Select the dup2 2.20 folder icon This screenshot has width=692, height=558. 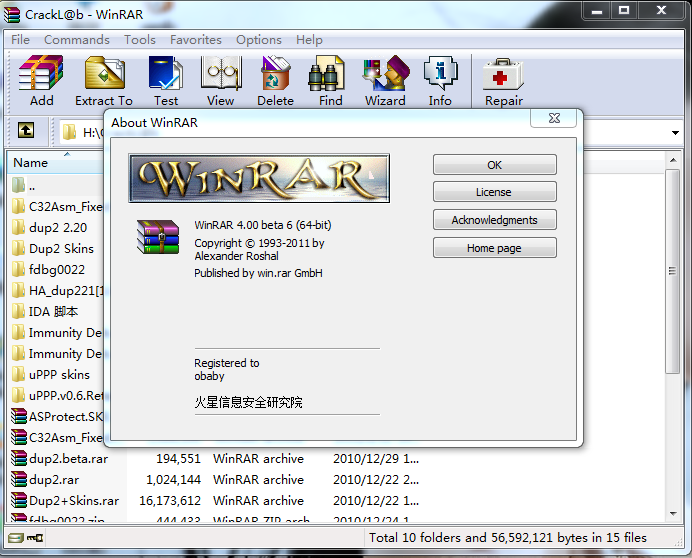click(x=19, y=227)
